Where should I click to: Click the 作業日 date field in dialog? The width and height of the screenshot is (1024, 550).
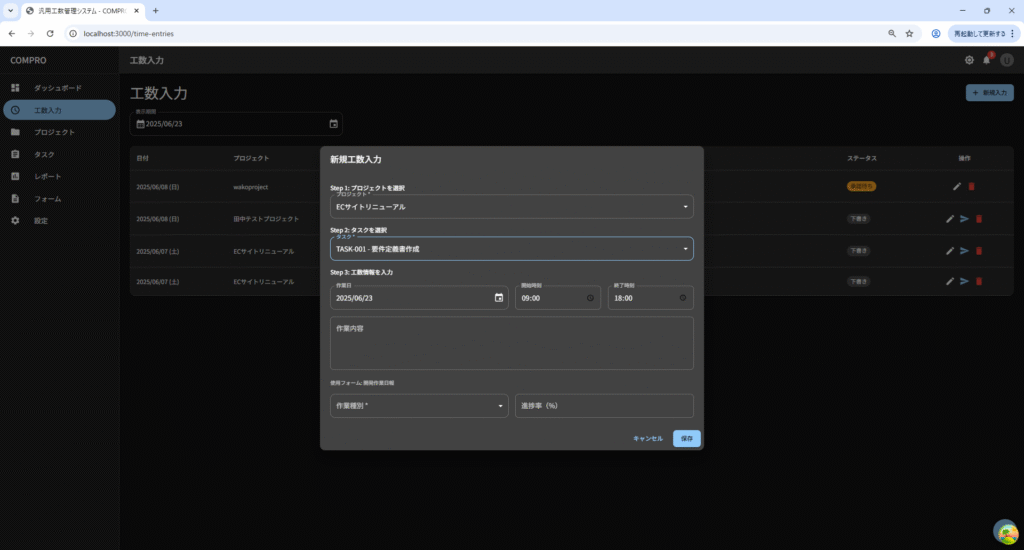419,298
